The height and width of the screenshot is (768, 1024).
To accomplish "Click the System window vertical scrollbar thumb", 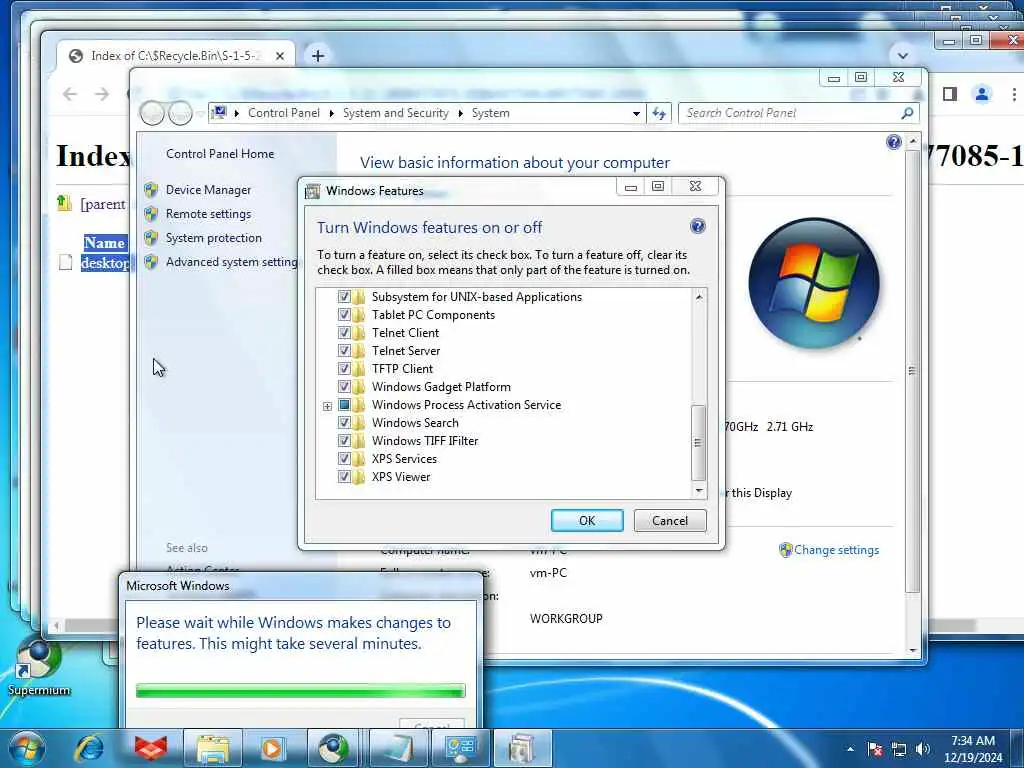I will pos(912,371).
